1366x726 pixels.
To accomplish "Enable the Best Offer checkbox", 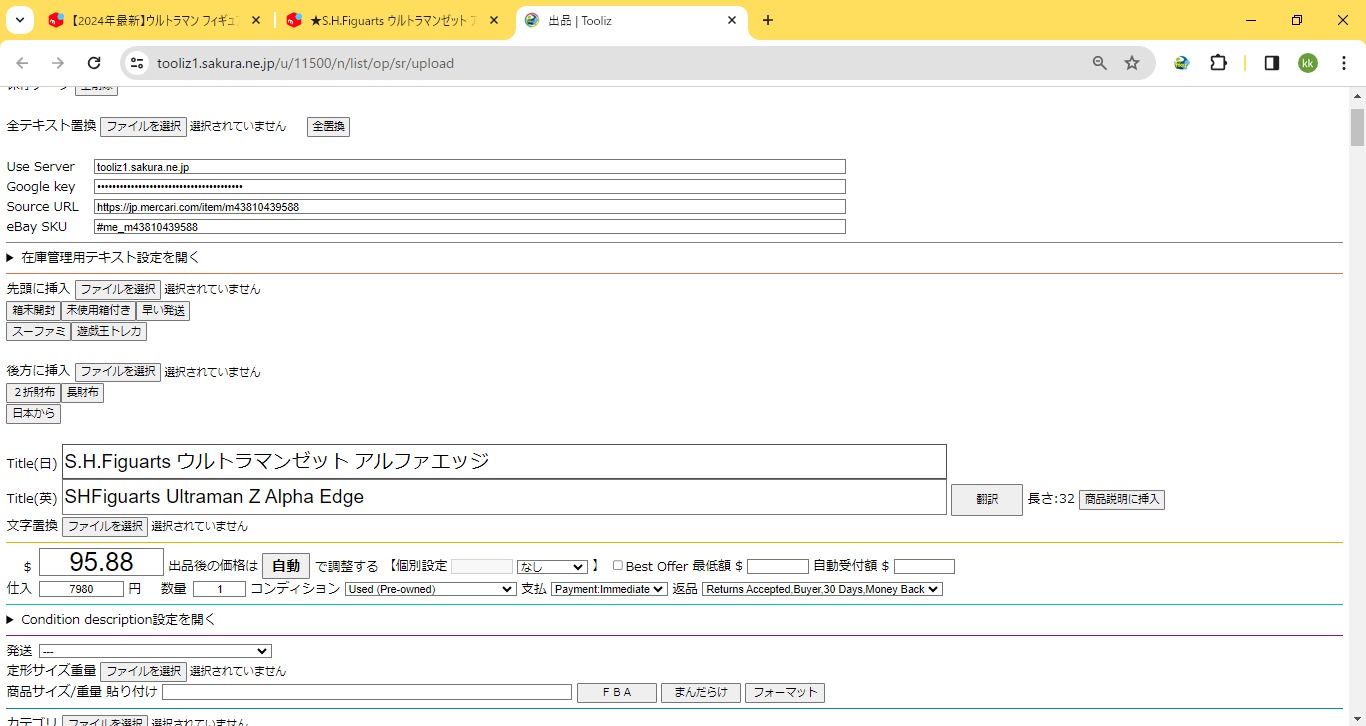I will point(617,566).
